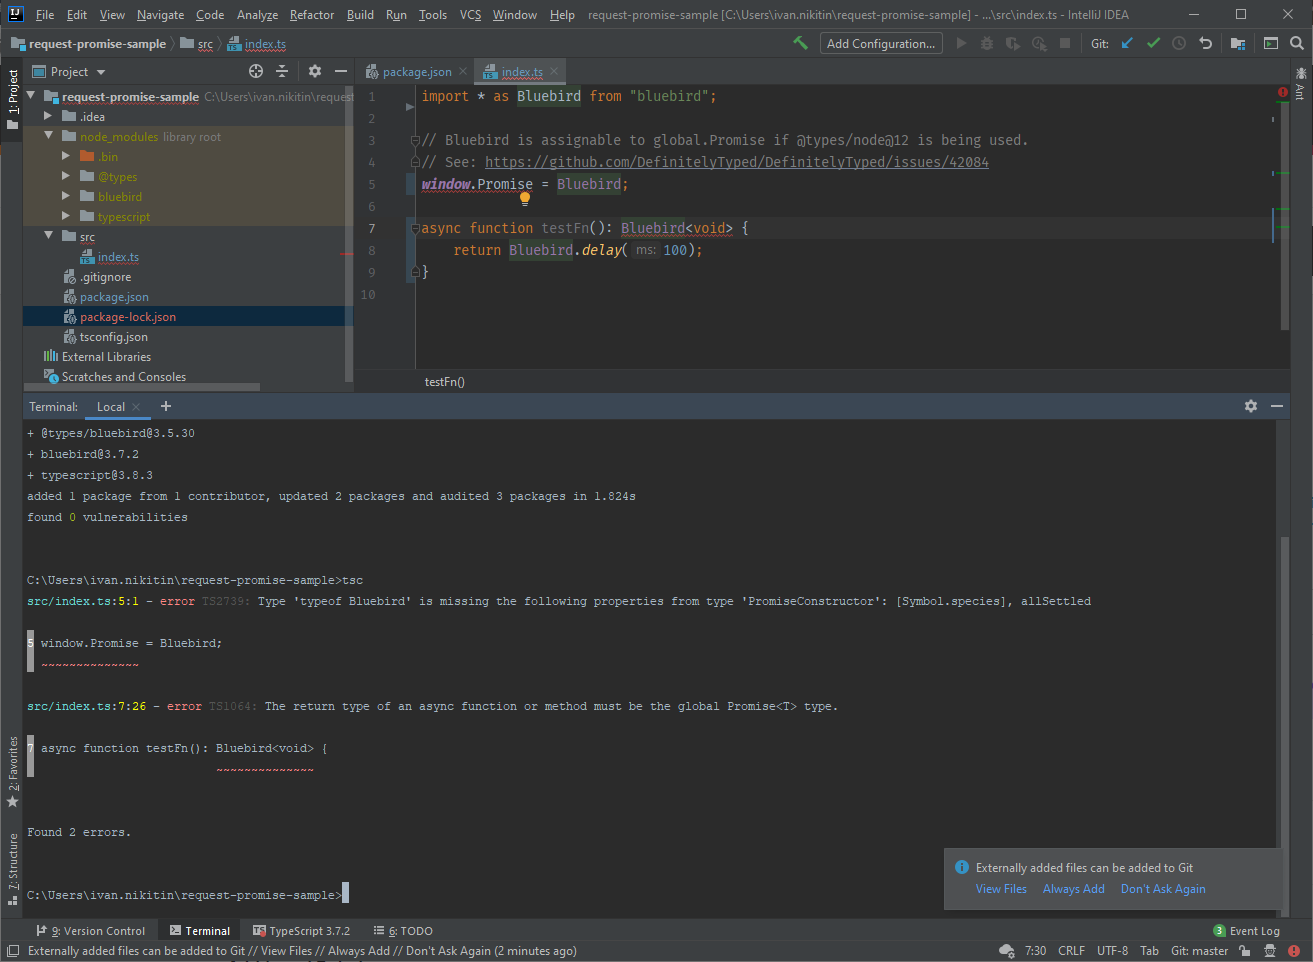Close the index.ts editor tab
This screenshot has width=1313, height=962.
coord(554,71)
